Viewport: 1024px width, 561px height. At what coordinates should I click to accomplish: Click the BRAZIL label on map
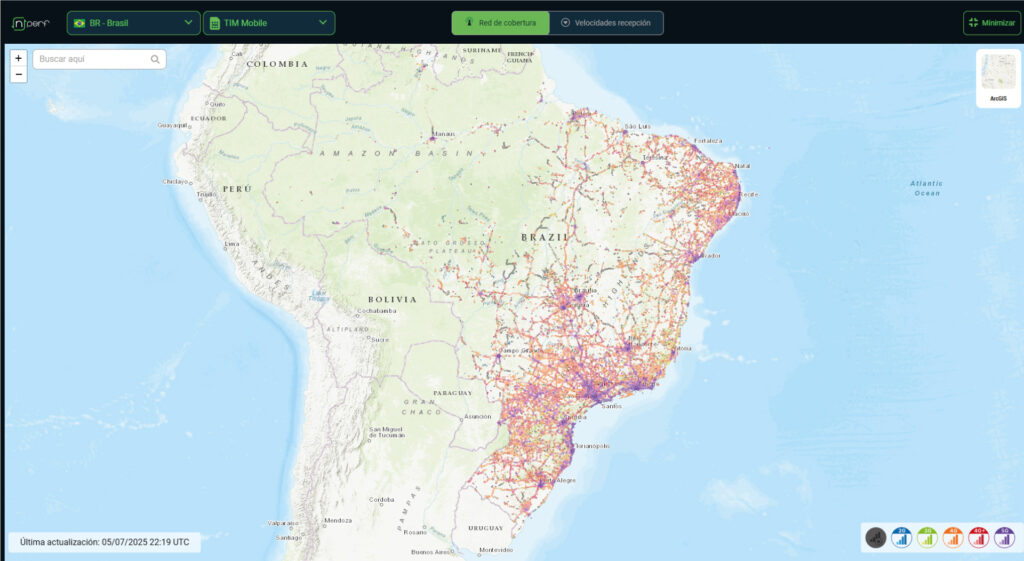point(544,237)
